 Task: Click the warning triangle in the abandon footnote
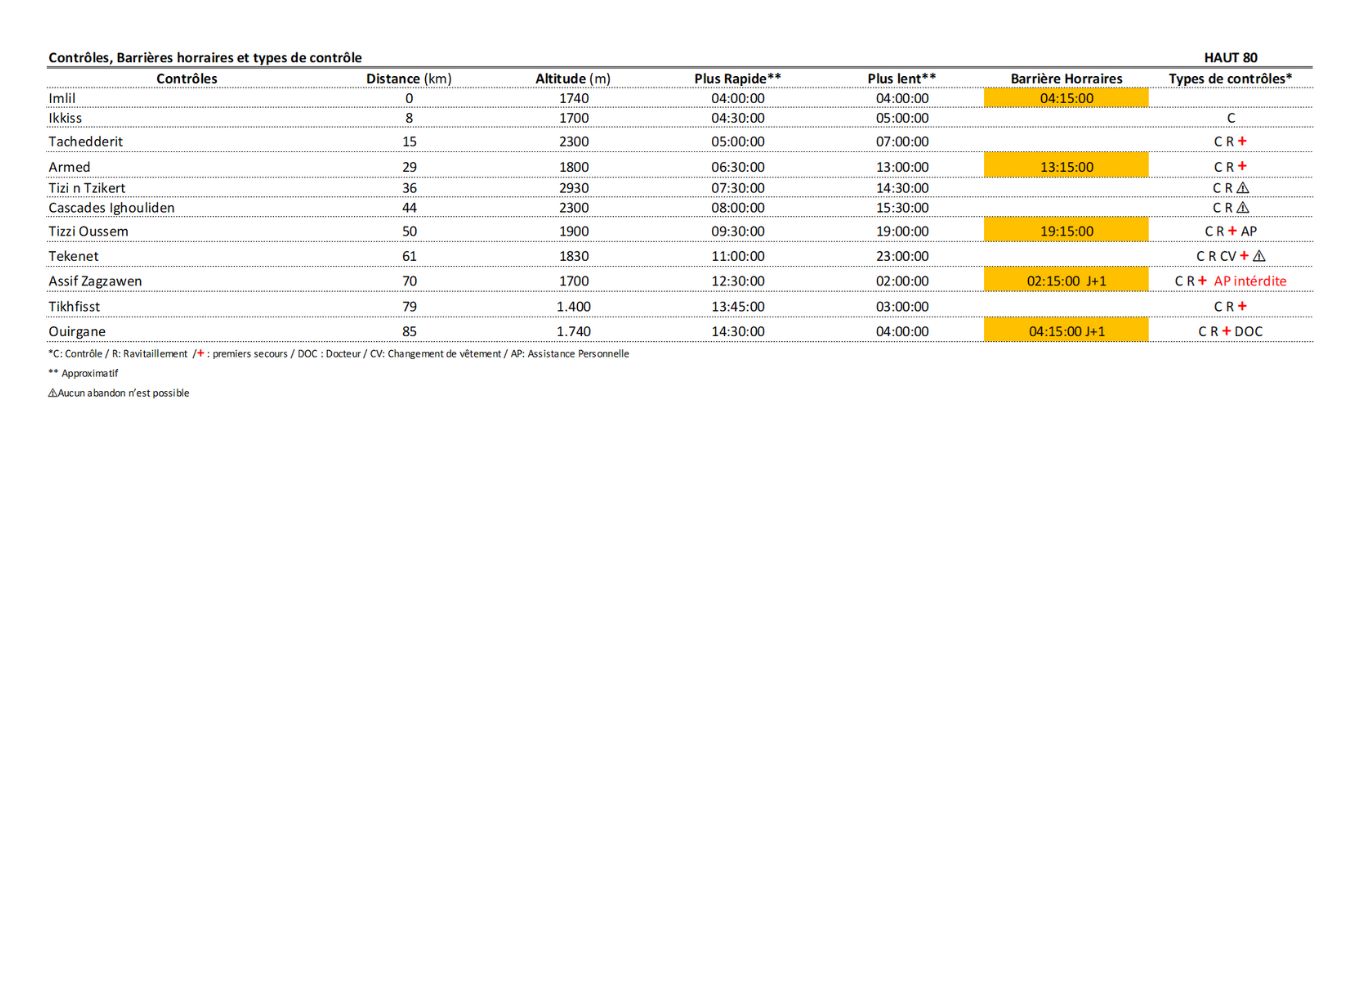[52, 394]
